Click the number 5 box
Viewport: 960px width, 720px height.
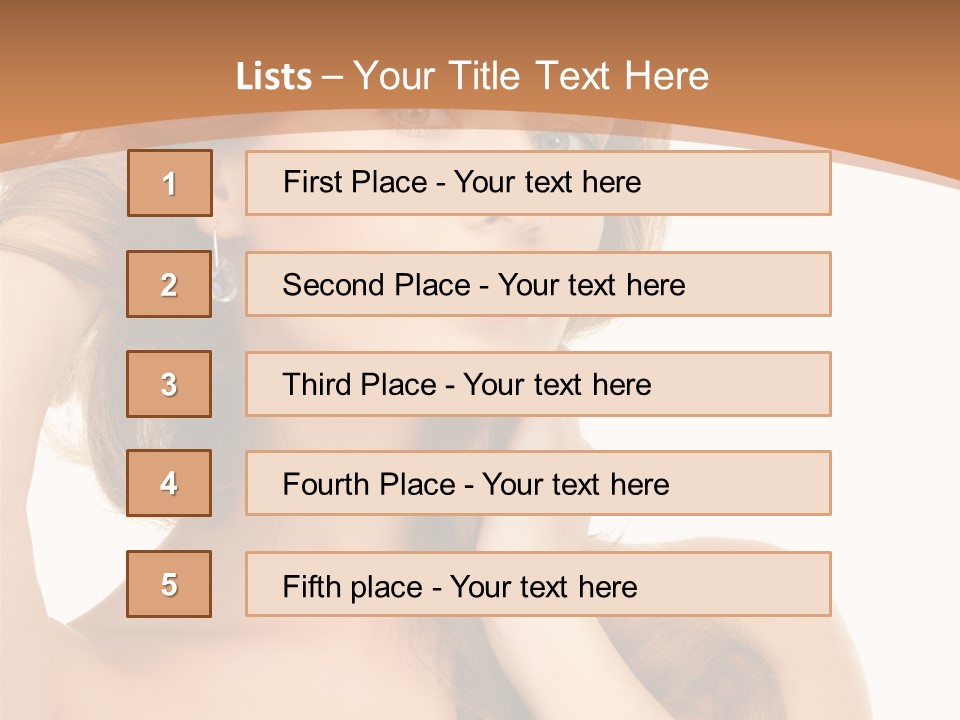(169, 584)
